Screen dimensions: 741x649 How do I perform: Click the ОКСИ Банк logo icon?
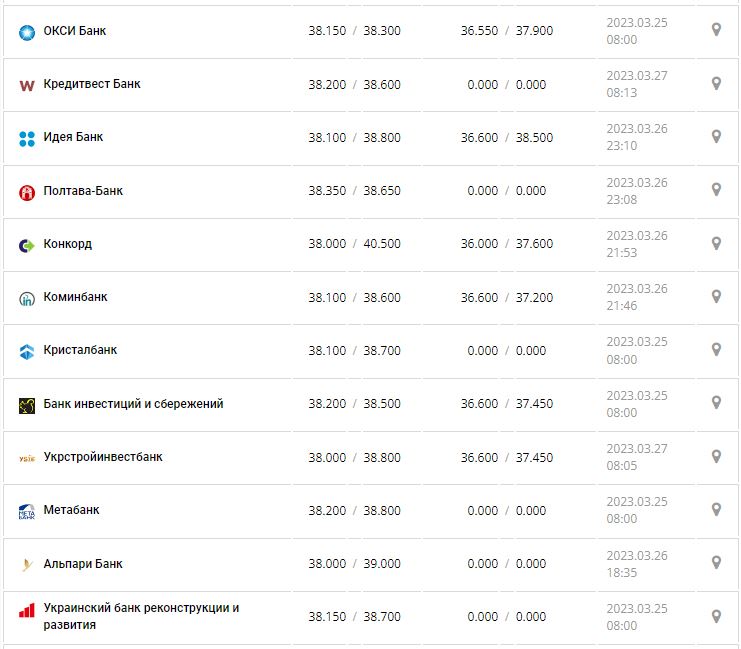(27, 32)
